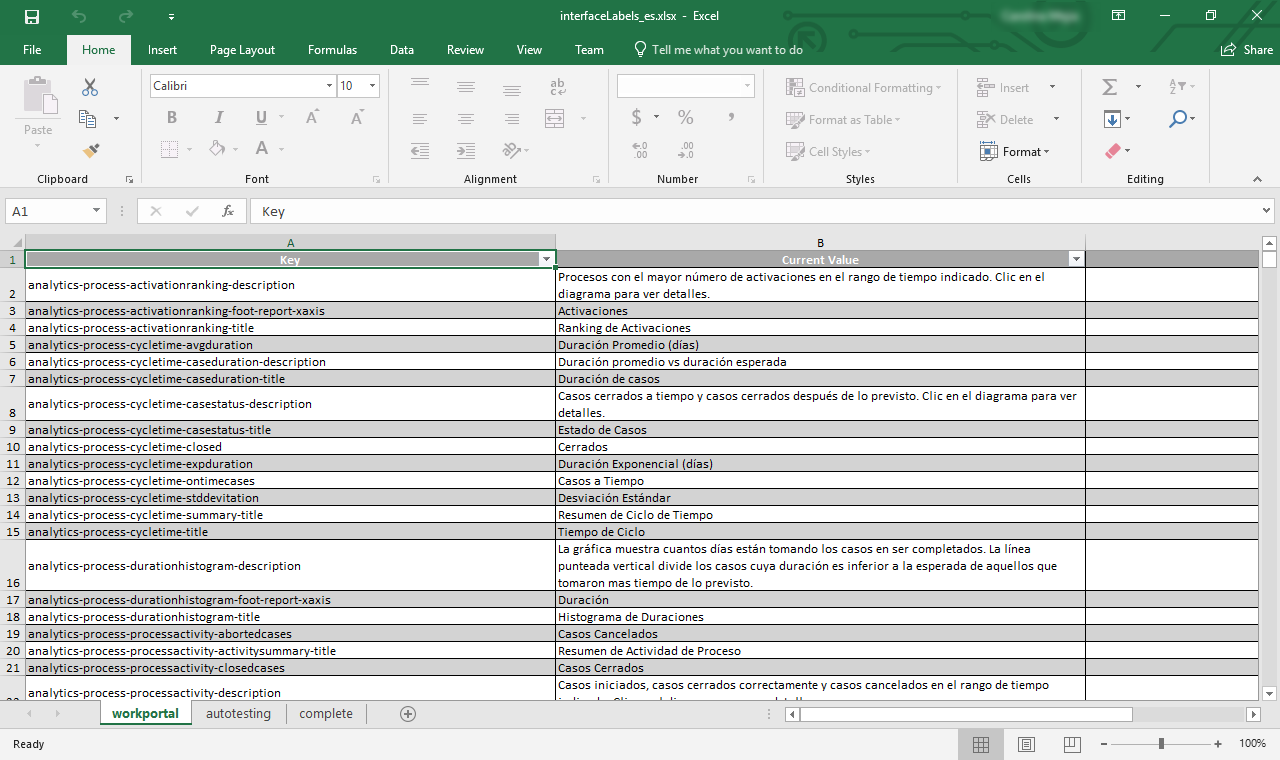Open the Key column filter dropdown

546,260
